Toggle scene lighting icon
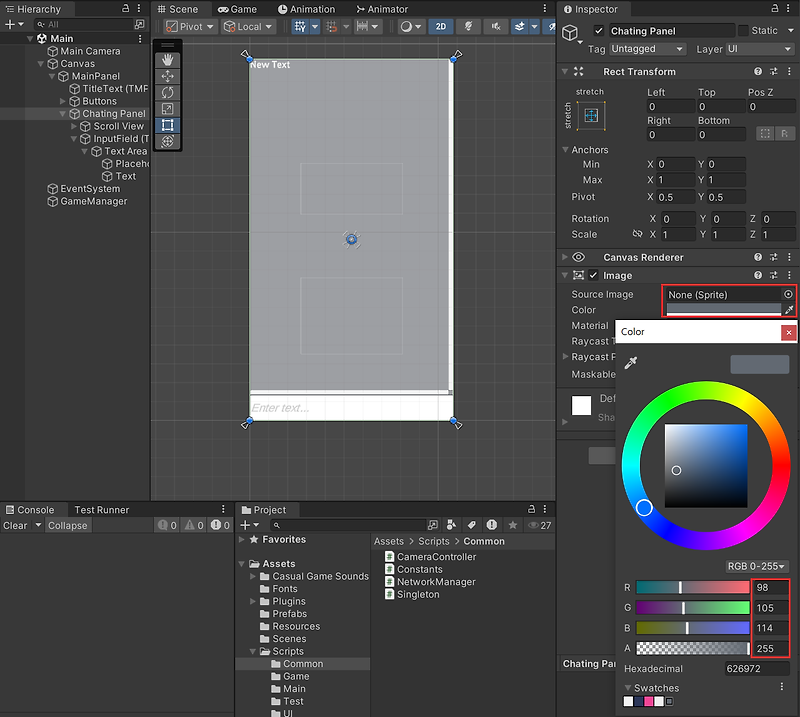 click(x=468, y=27)
